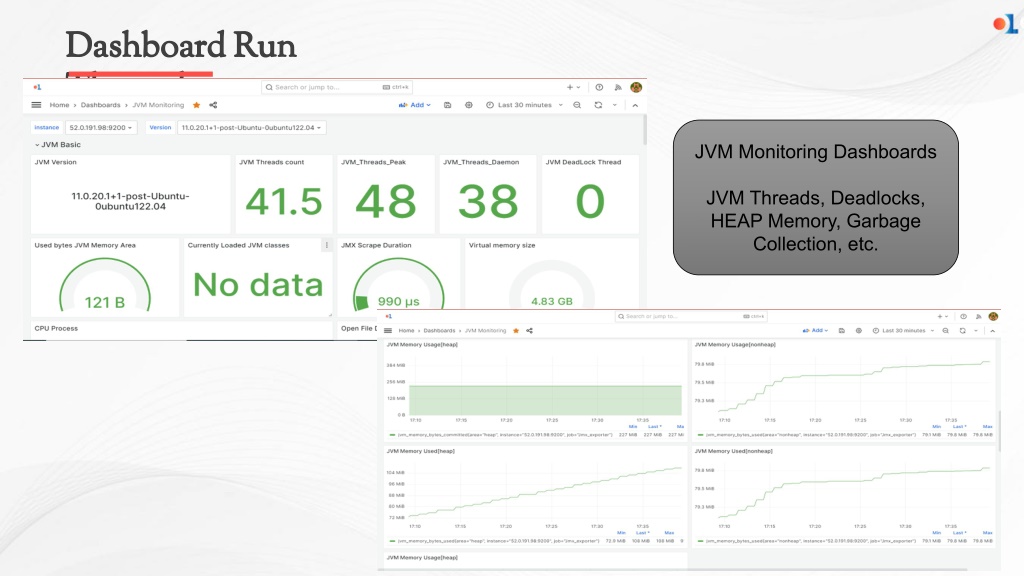Viewport: 1024px width, 576px height.
Task: Open the Version variable dropdown
Action: [251, 127]
